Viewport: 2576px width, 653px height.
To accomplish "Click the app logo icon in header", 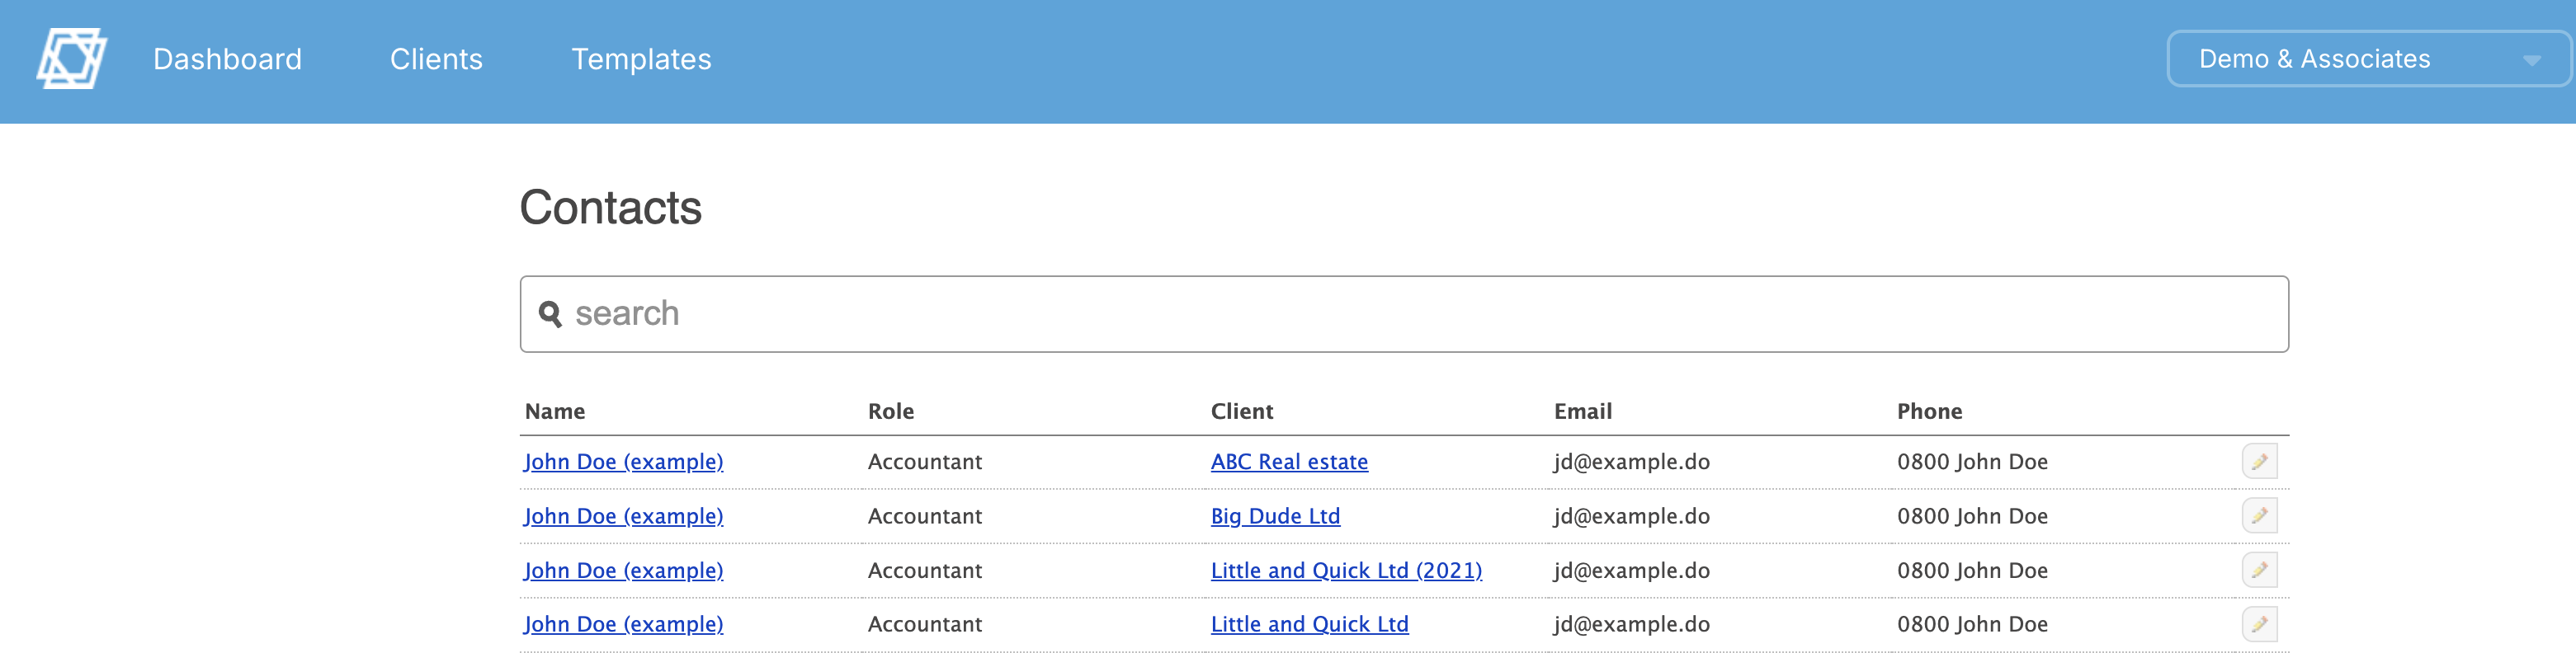I will coord(72,59).
